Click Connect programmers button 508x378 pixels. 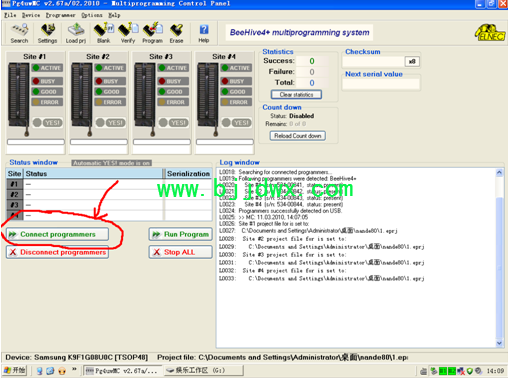(x=57, y=234)
